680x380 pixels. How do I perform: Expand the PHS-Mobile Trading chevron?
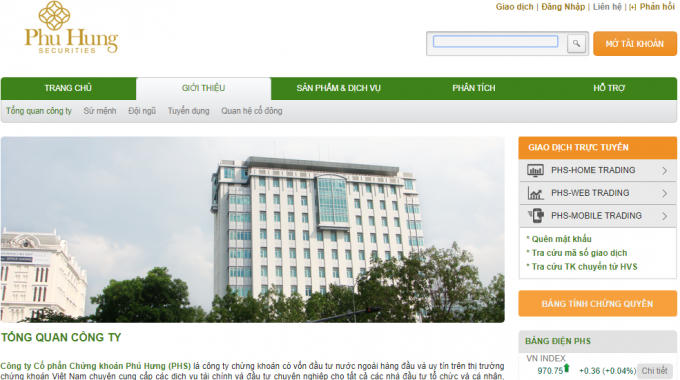(x=664, y=216)
